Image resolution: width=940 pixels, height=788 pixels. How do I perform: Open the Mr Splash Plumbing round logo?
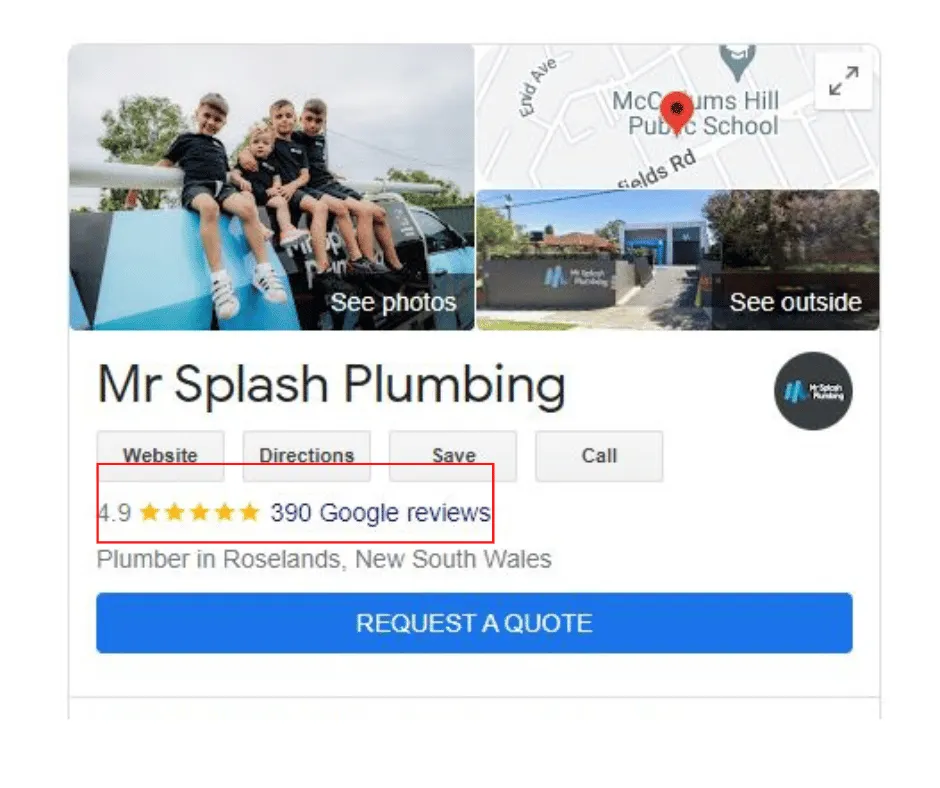tap(813, 391)
